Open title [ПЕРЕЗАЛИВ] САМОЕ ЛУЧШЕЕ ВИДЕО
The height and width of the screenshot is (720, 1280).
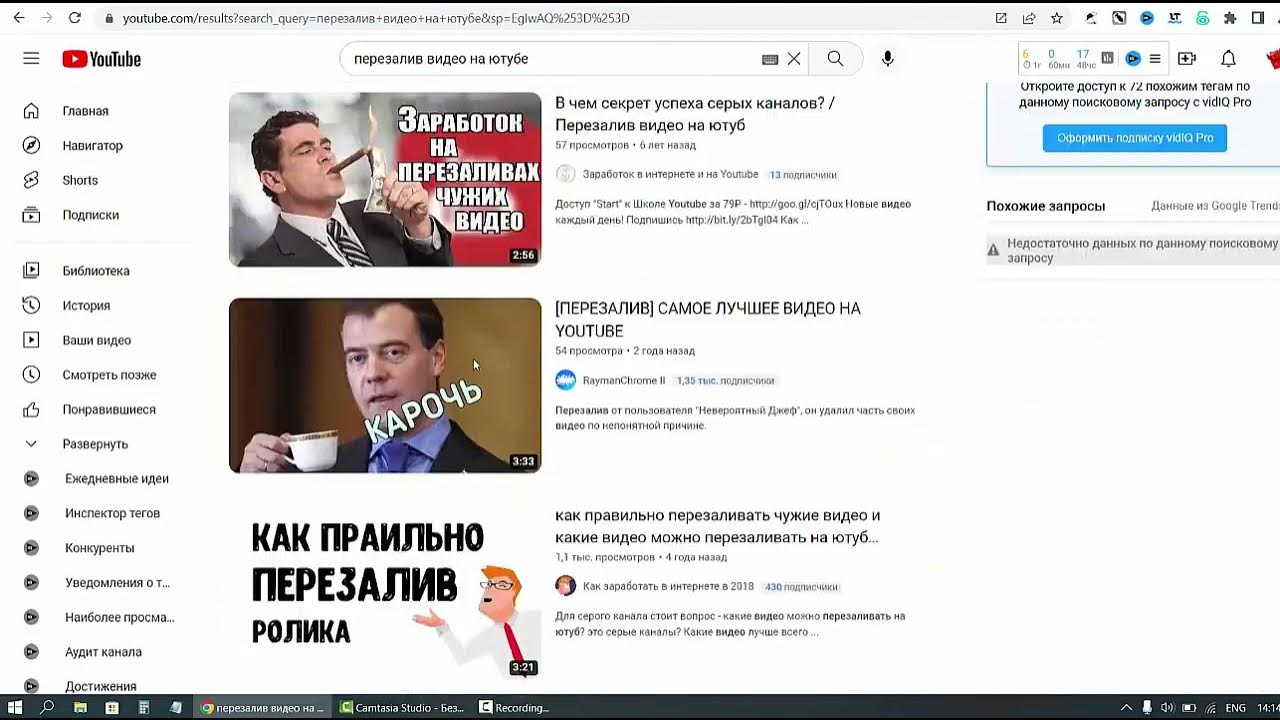(708, 320)
